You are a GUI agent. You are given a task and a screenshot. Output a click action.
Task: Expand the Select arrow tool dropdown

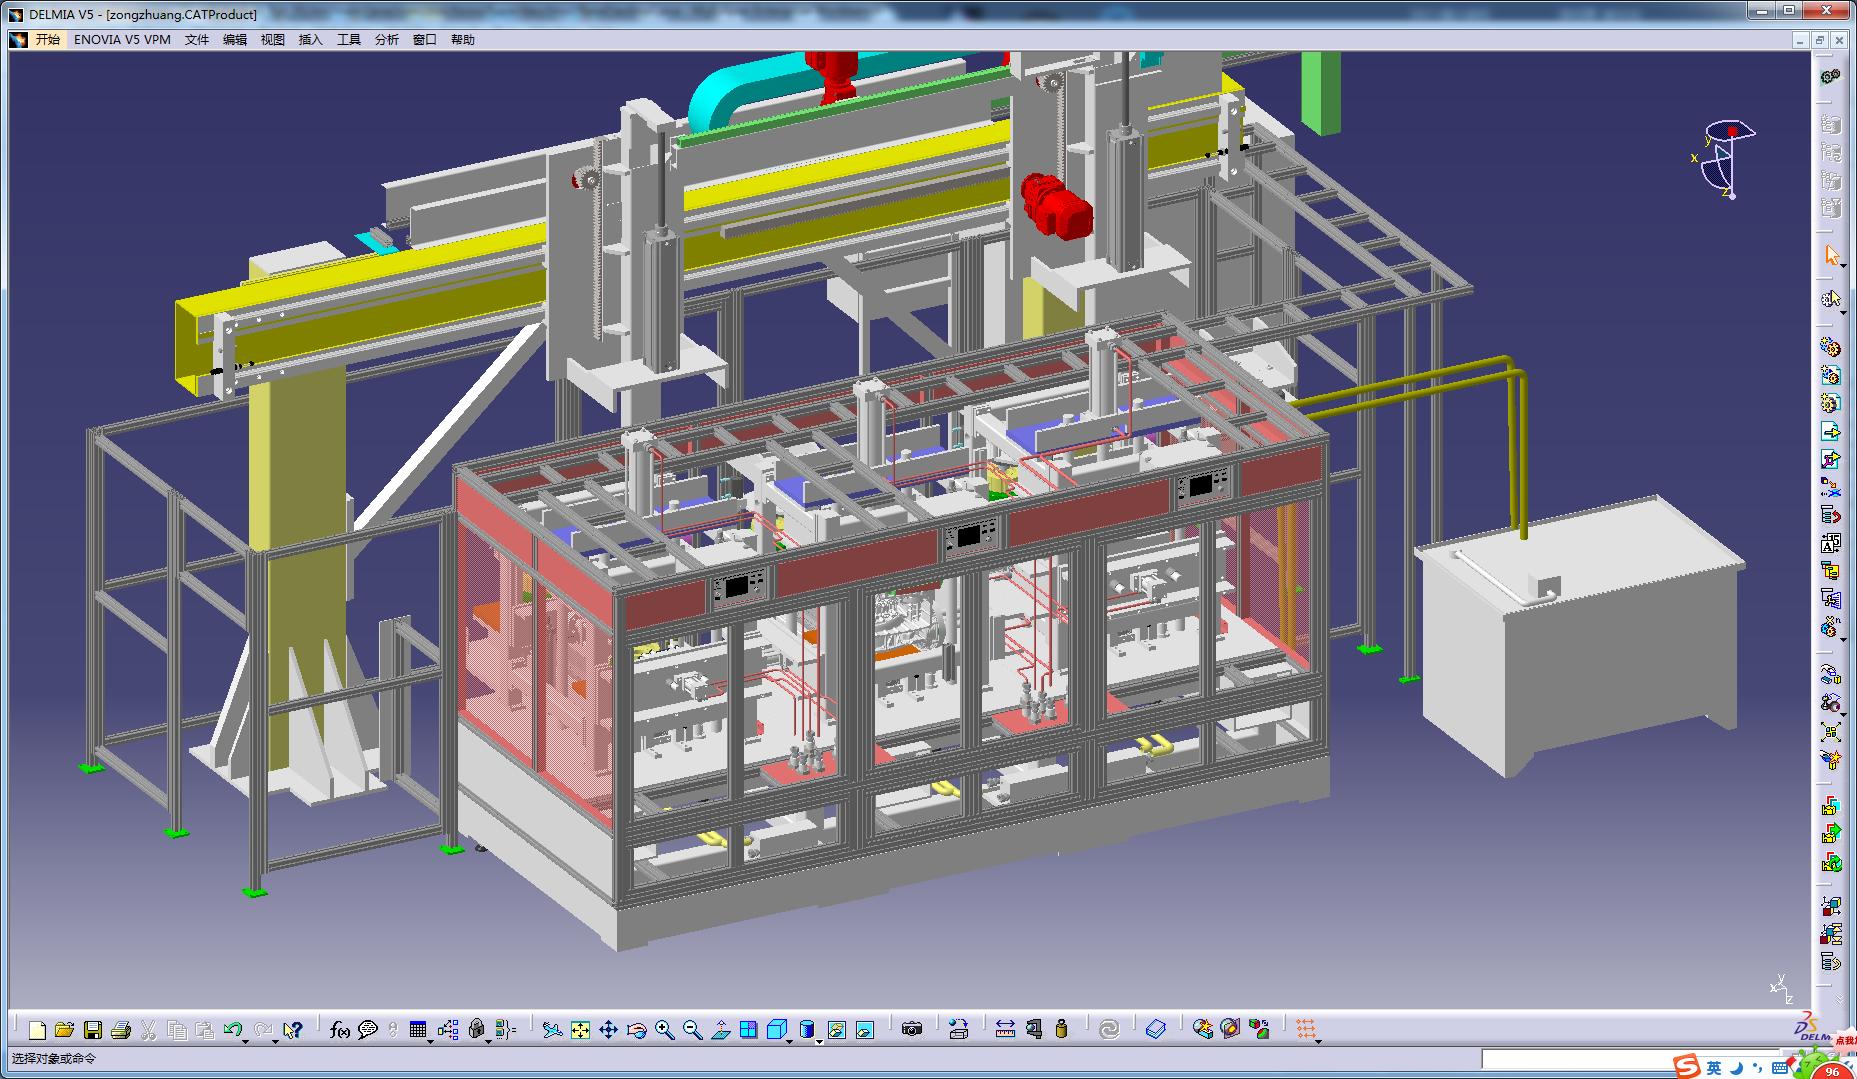coord(1842,265)
